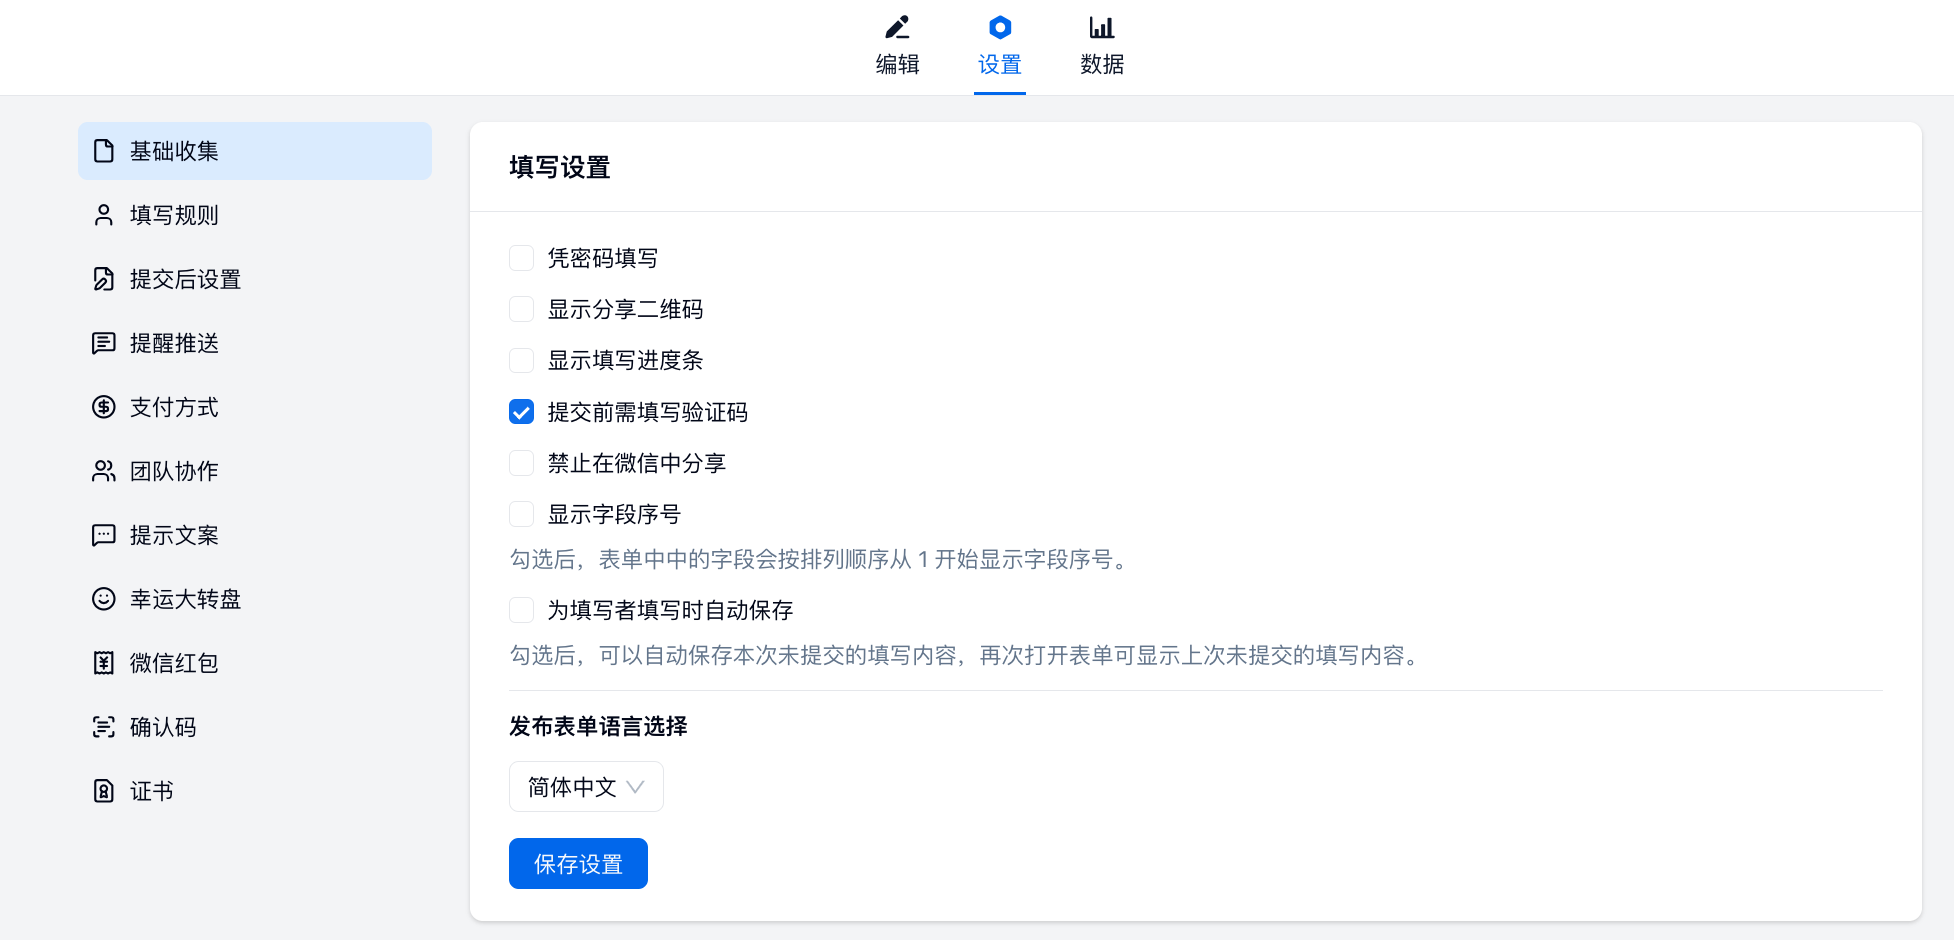This screenshot has height=940, width=1954.
Task: Uncheck 提交前需填写验证码 checkbox
Action: click(x=522, y=412)
